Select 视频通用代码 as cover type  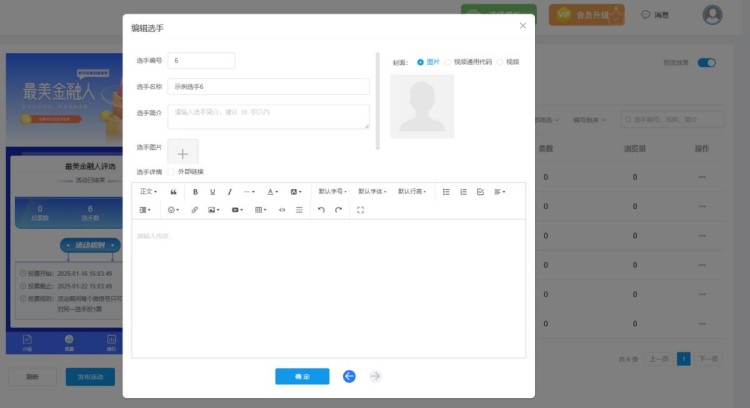(x=448, y=62)
